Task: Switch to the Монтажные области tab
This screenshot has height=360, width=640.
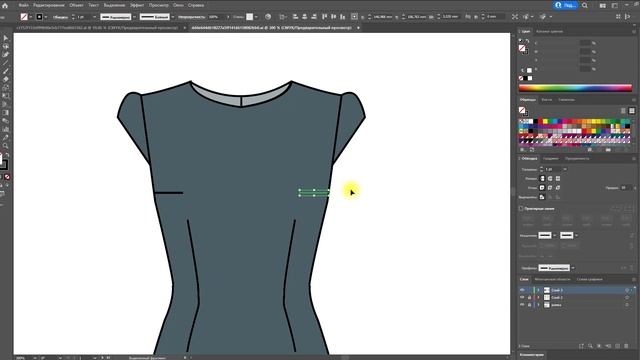Action: 552,279
